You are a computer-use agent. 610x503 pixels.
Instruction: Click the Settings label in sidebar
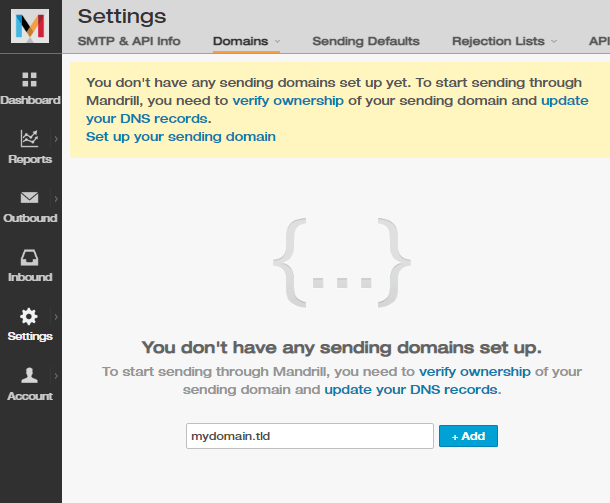pos(30,336)
